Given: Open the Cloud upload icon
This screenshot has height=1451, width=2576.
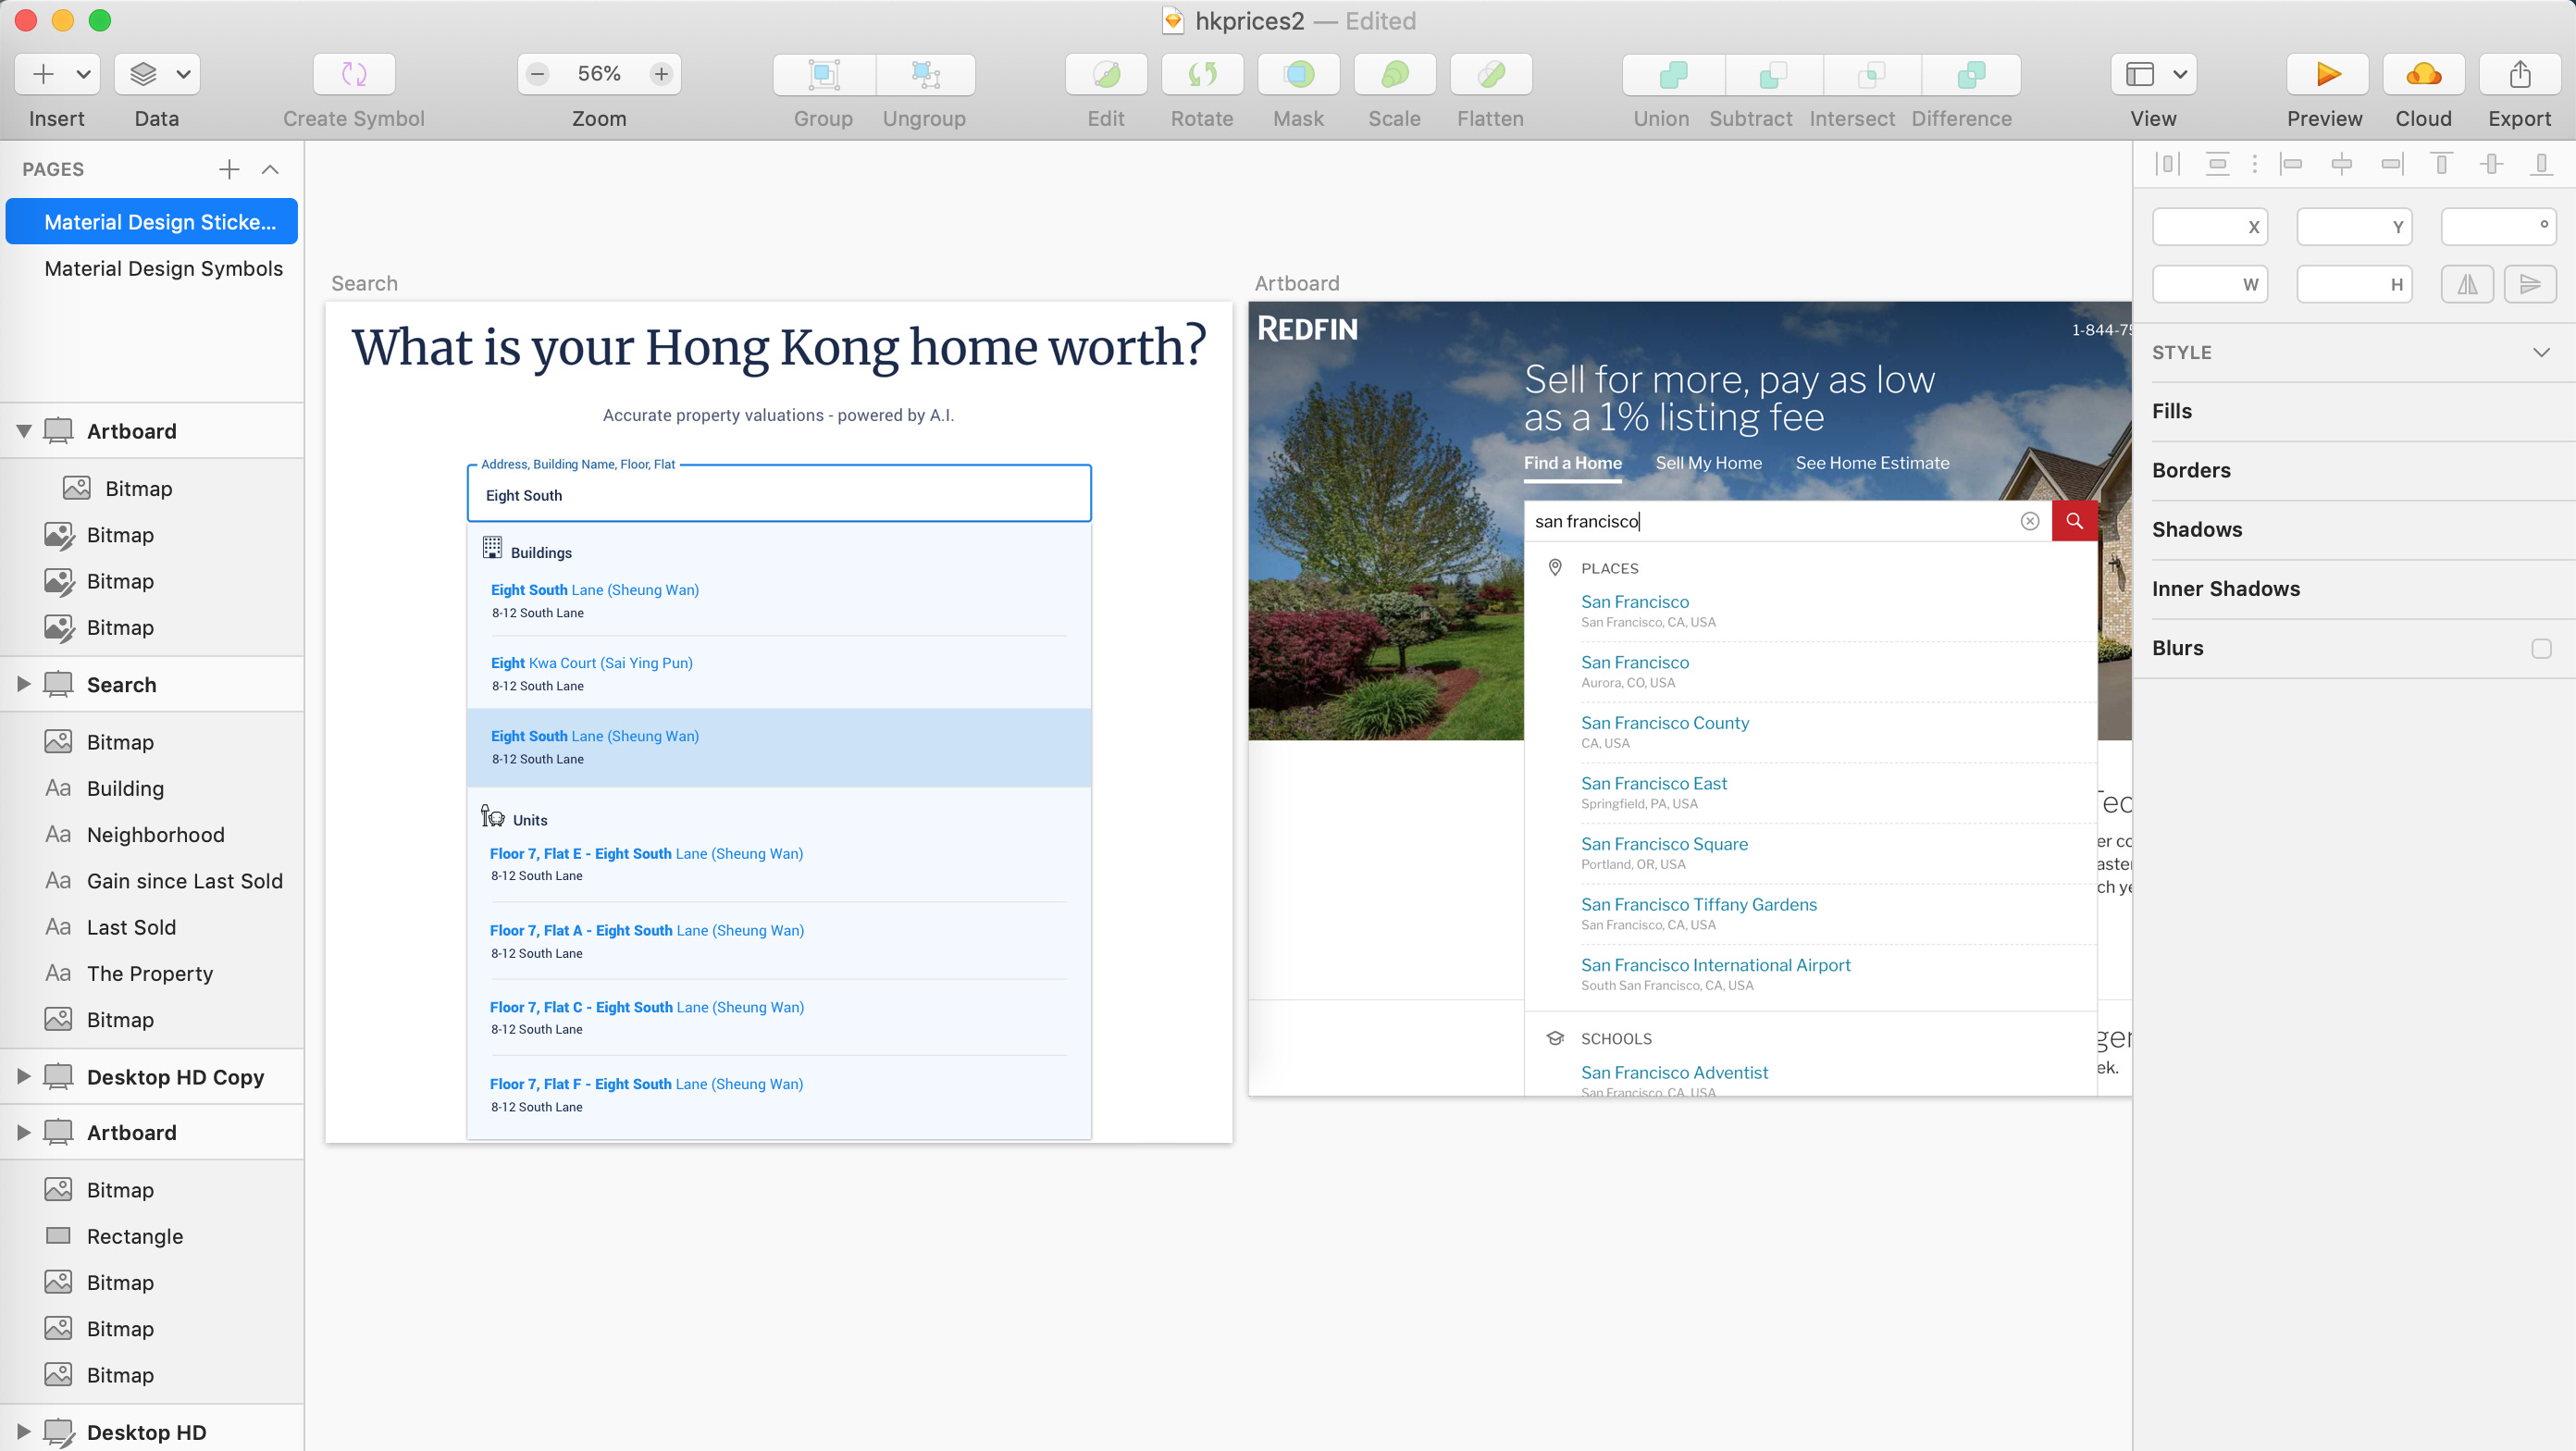Looking at the screenshot, I should (x=2423, y=74).
